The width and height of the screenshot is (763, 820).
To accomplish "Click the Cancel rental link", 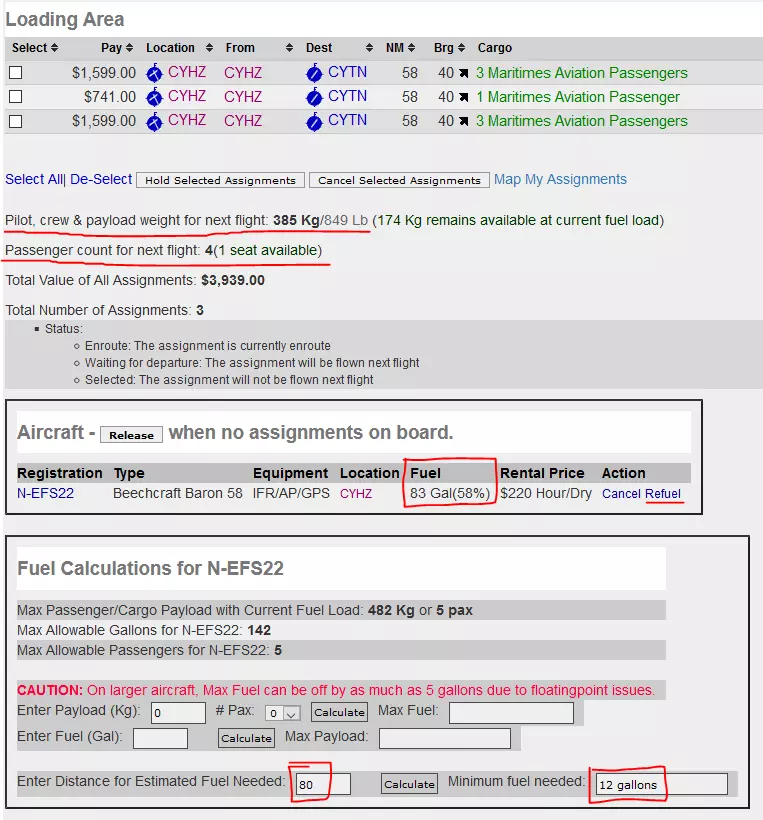I will (621, 494).
